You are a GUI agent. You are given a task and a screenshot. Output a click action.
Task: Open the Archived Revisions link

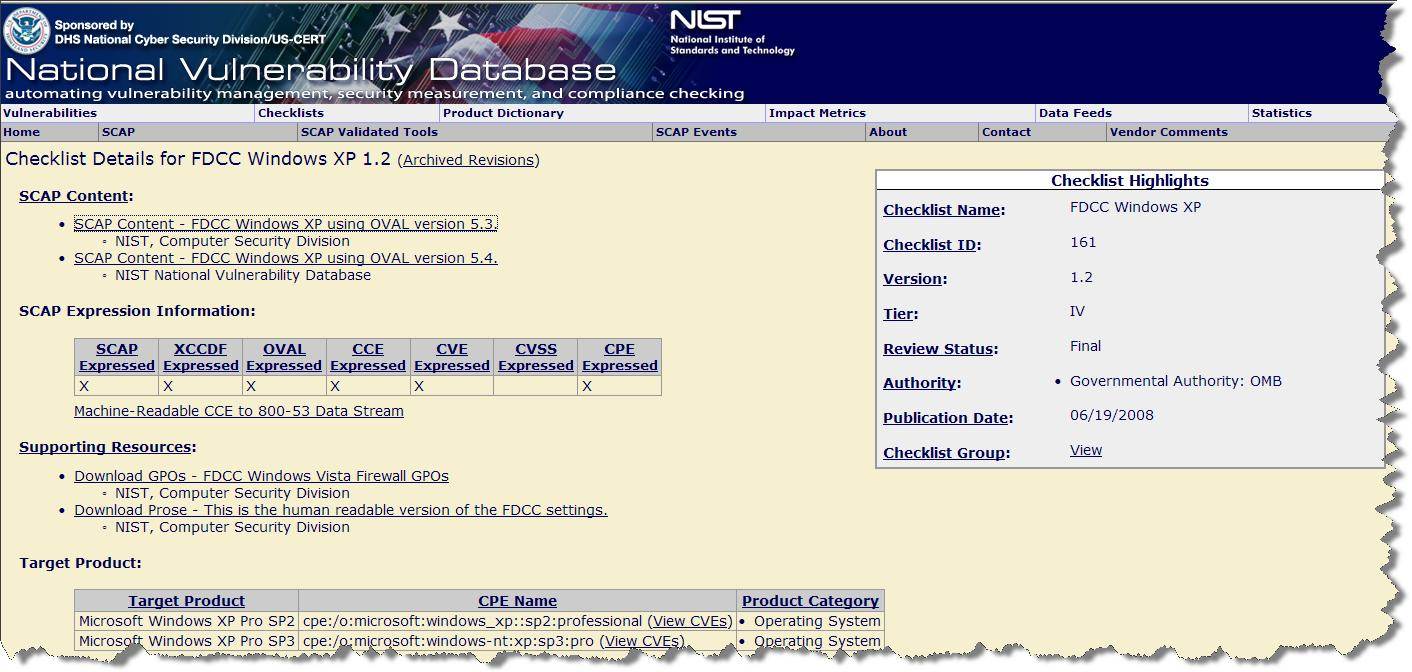[469, 160]
